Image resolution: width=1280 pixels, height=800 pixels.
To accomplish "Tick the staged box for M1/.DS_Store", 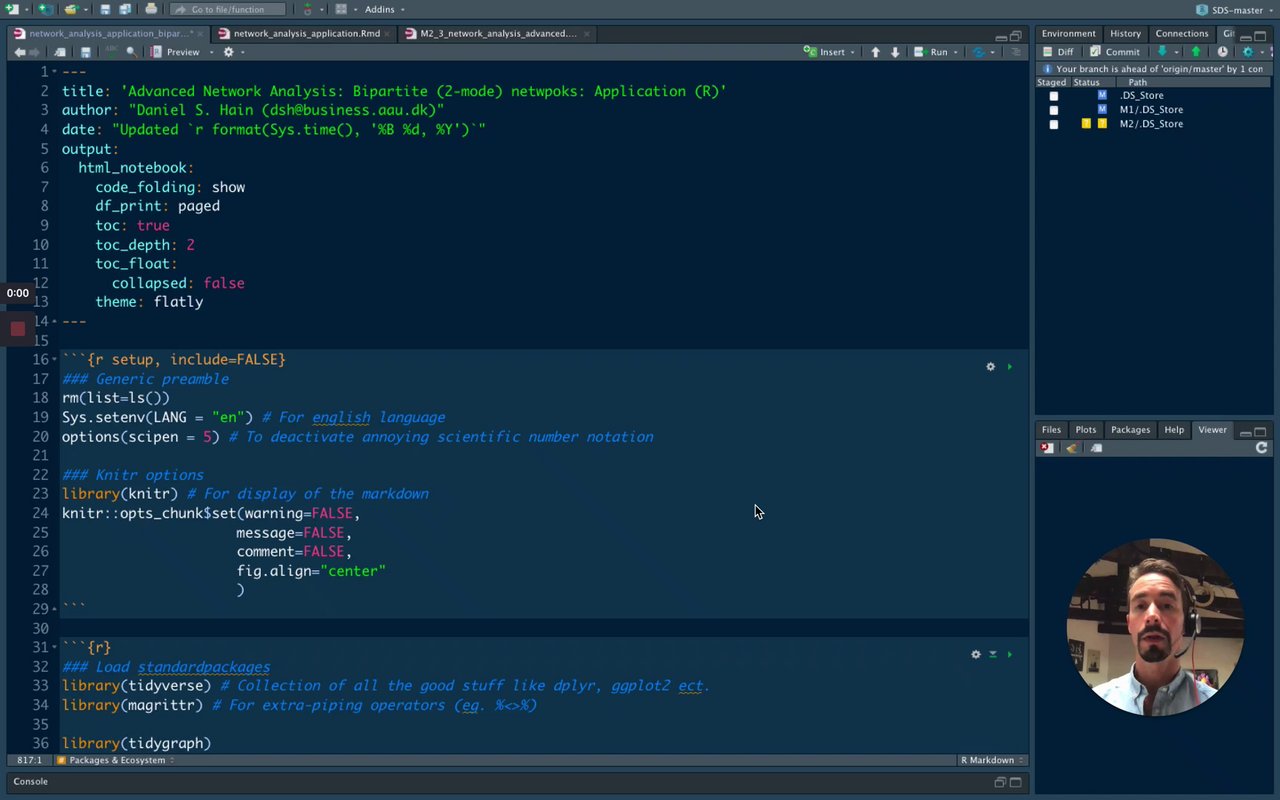I will click(1053, 110).
